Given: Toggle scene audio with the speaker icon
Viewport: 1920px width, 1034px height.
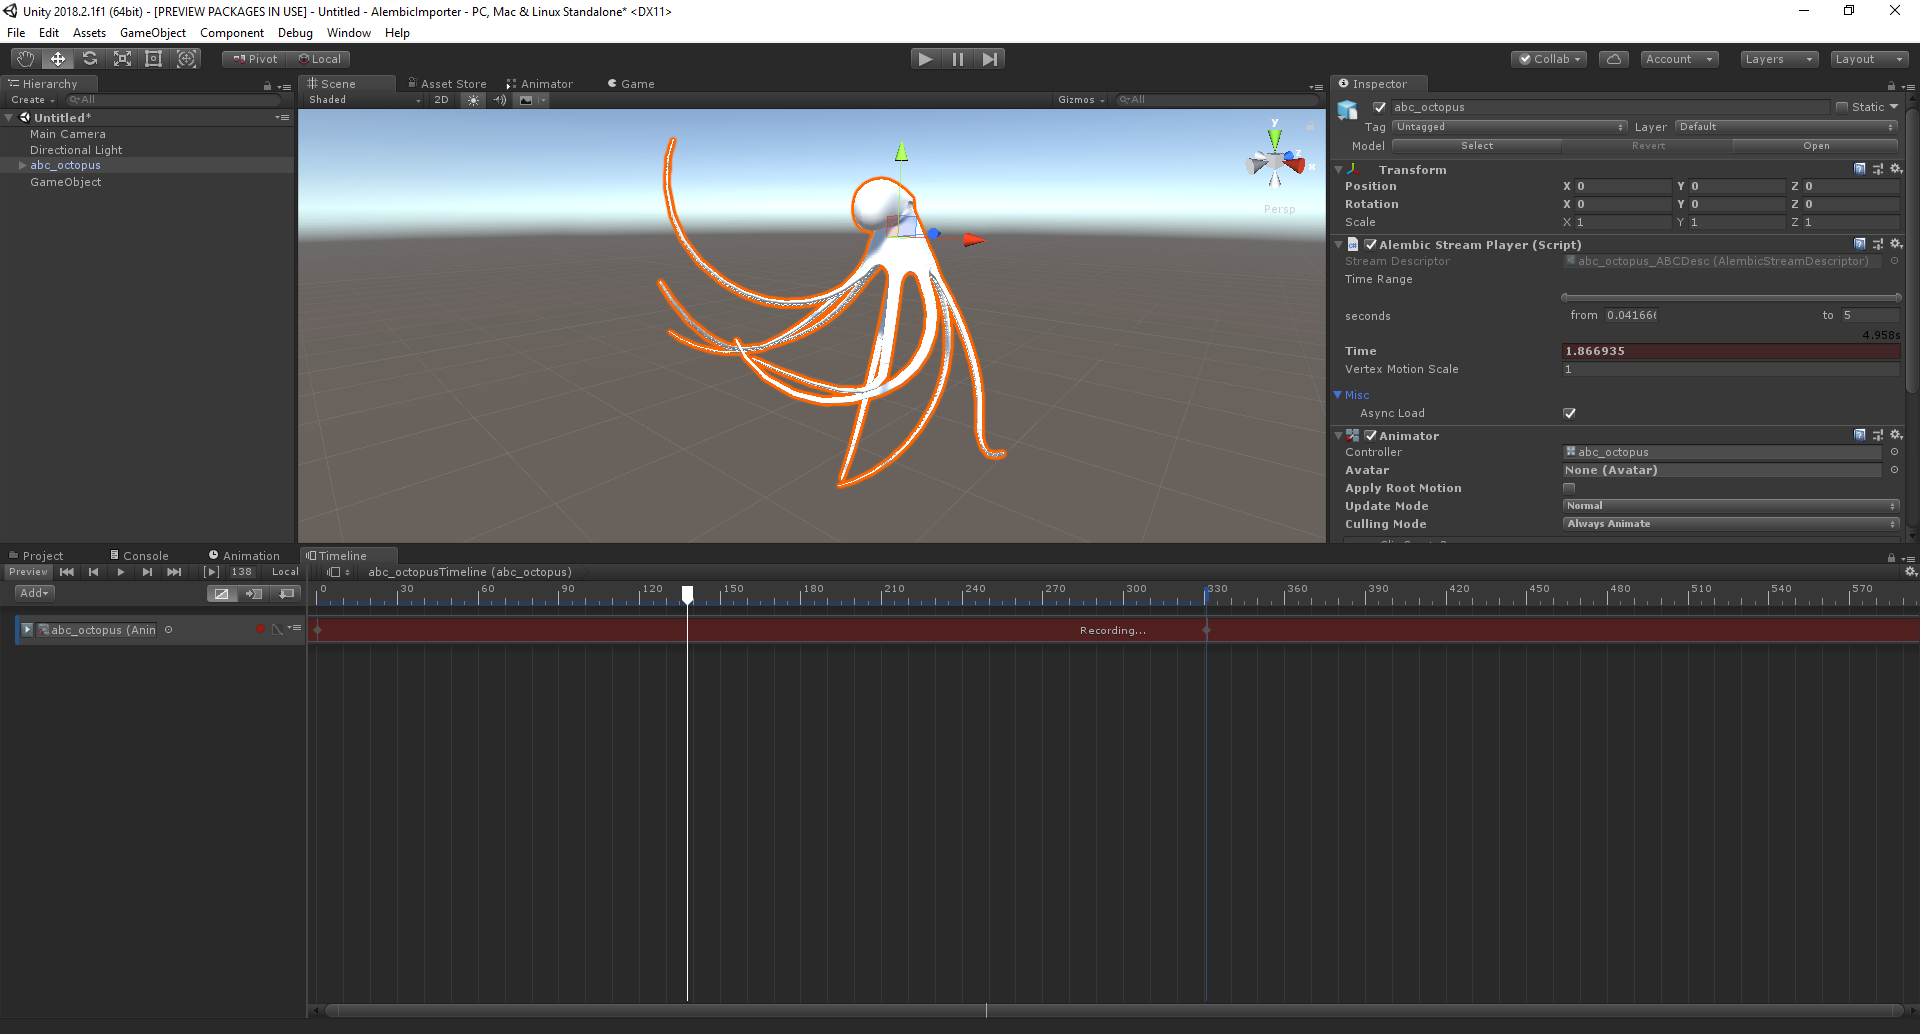Looking at the screenshot, I should 499,100.
